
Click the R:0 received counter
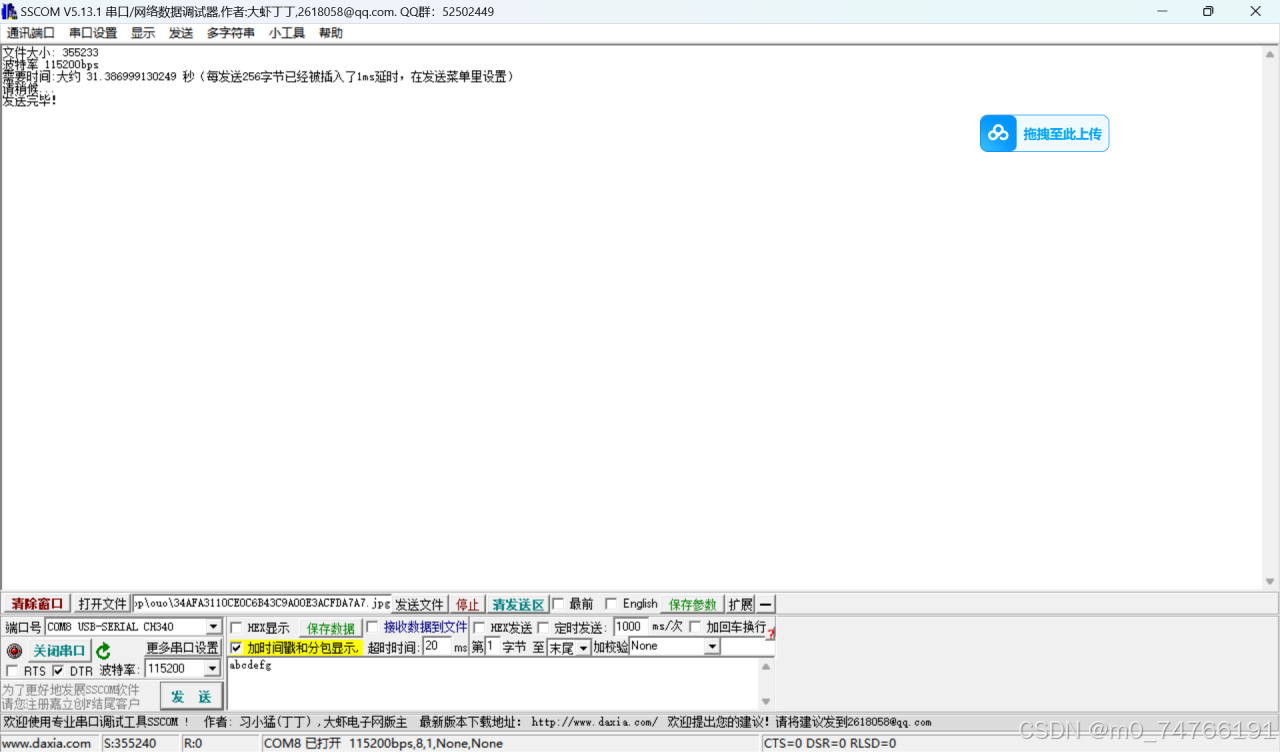click(x=194, y=743)
